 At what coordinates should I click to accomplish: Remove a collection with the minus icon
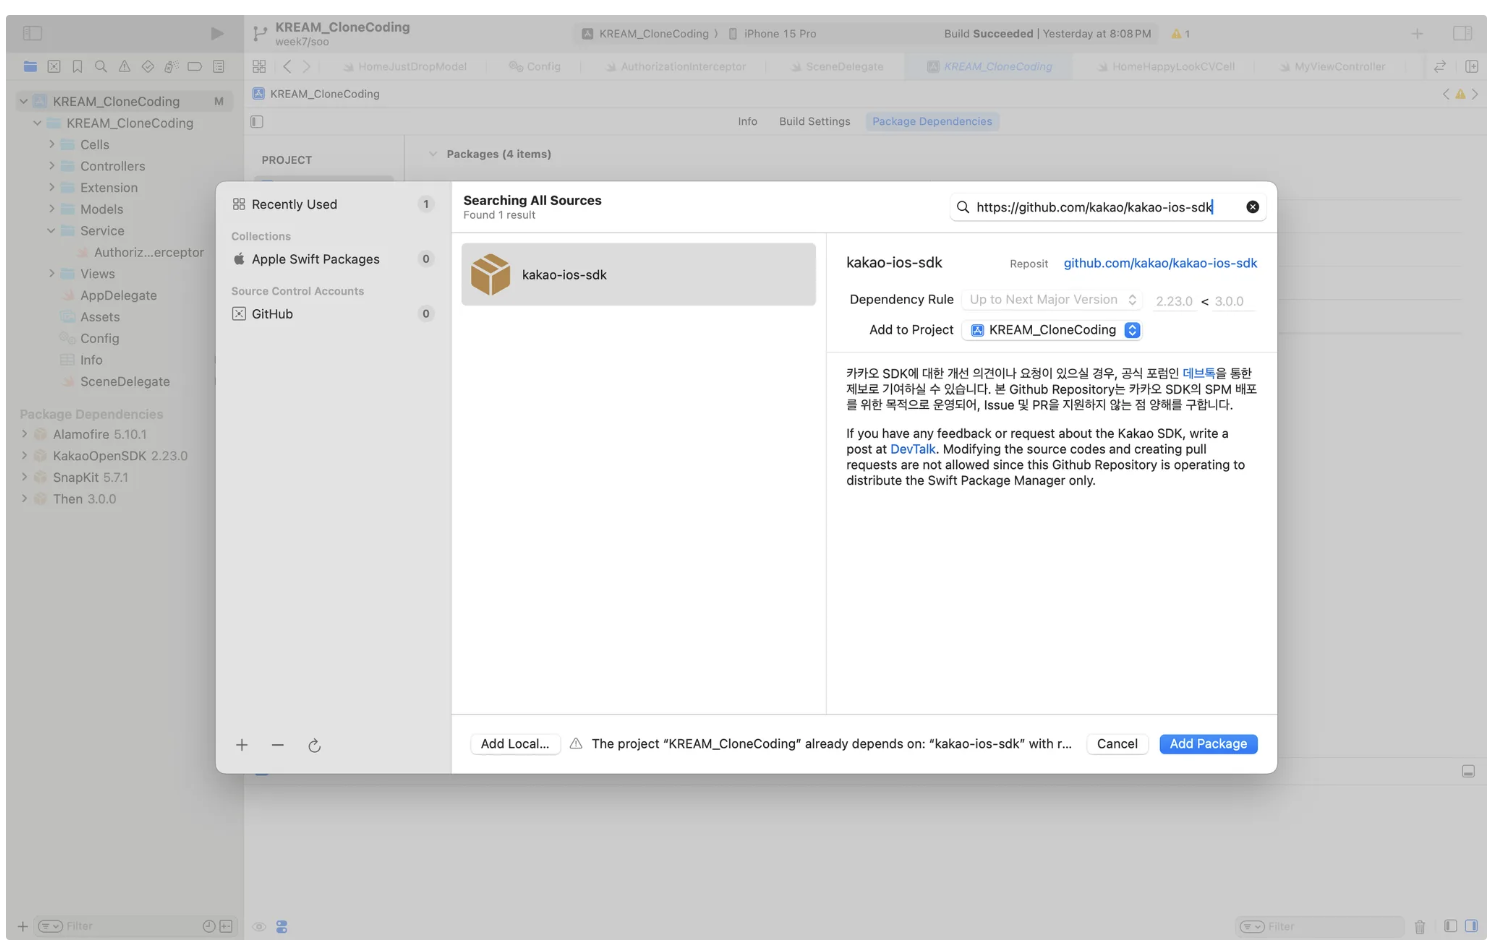pos(278,745)
